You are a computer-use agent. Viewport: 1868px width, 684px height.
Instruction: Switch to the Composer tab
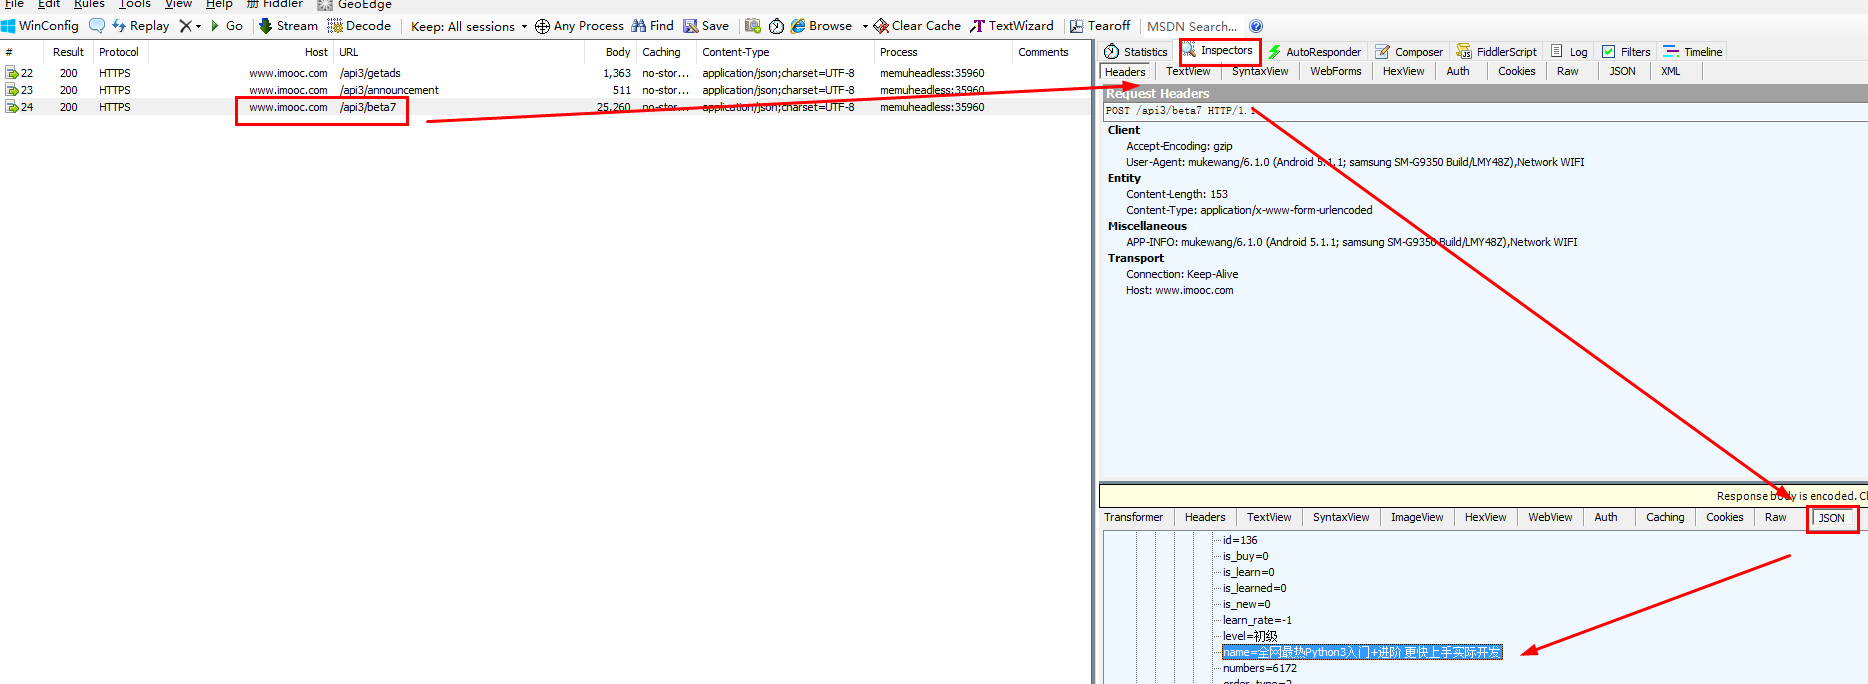click(x=1409, y=52)
